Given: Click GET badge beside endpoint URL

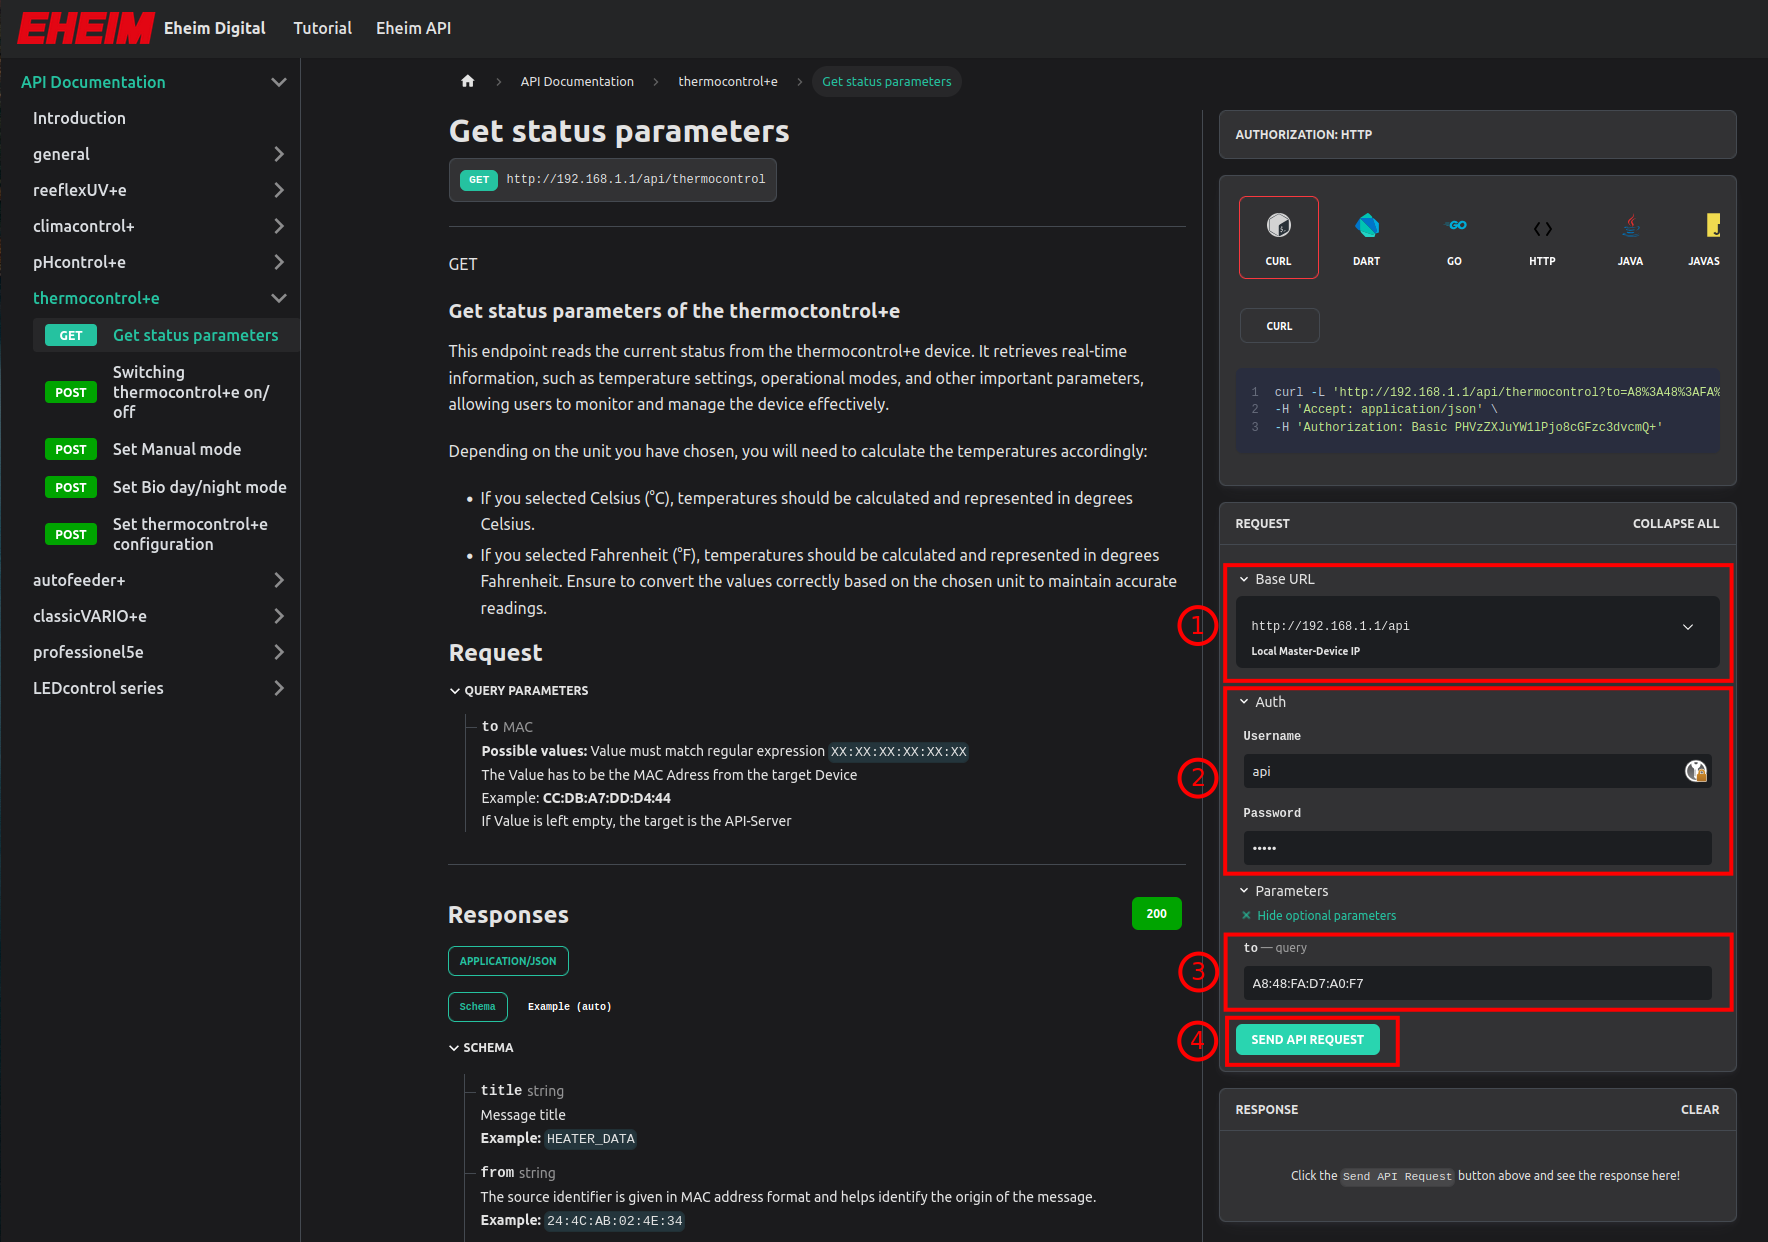Looking at the screenshot, I should [479, 180].
